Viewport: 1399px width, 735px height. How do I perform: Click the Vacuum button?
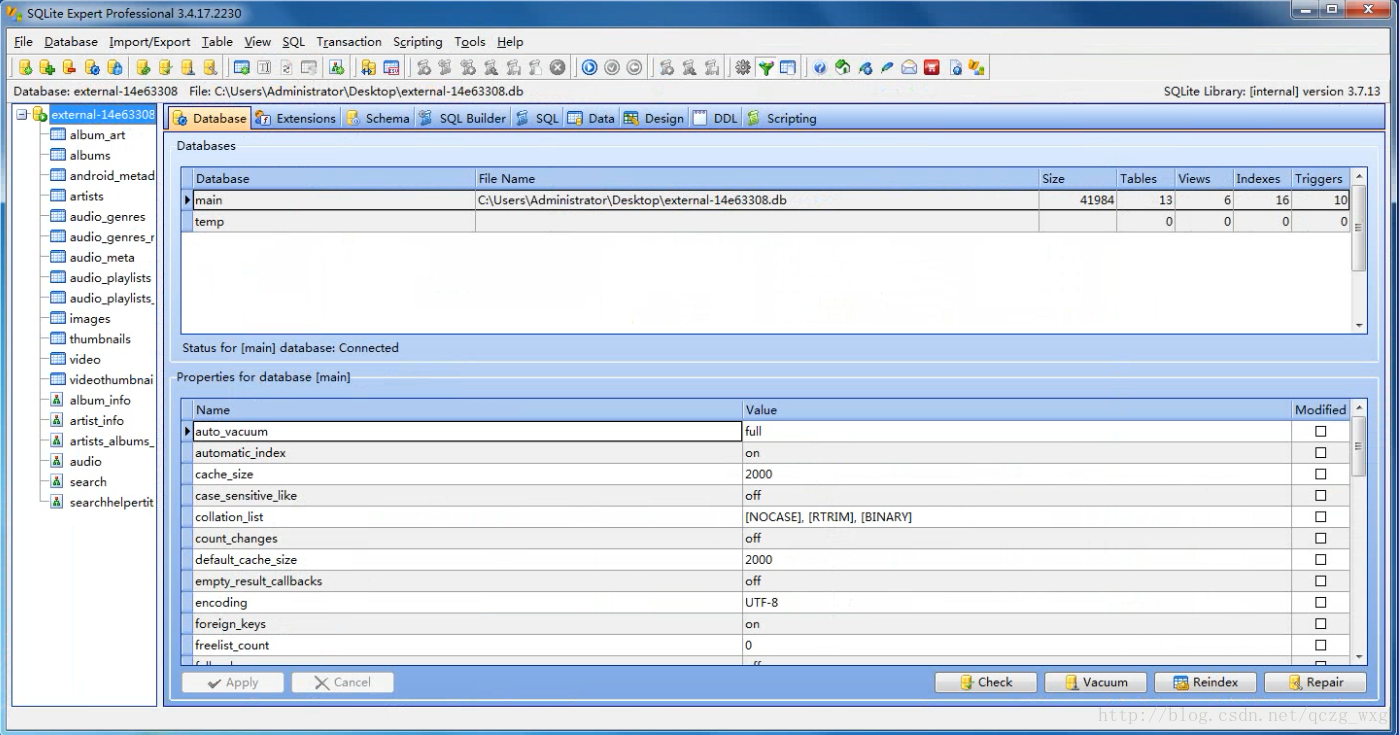tap(1096, 682)
